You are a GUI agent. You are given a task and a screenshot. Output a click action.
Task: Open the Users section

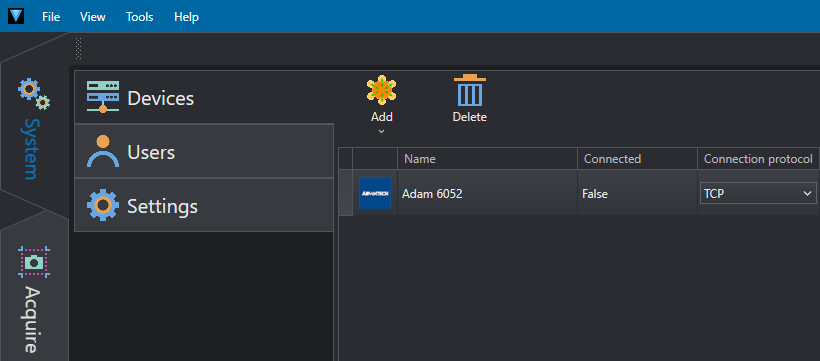pos(204,152)
